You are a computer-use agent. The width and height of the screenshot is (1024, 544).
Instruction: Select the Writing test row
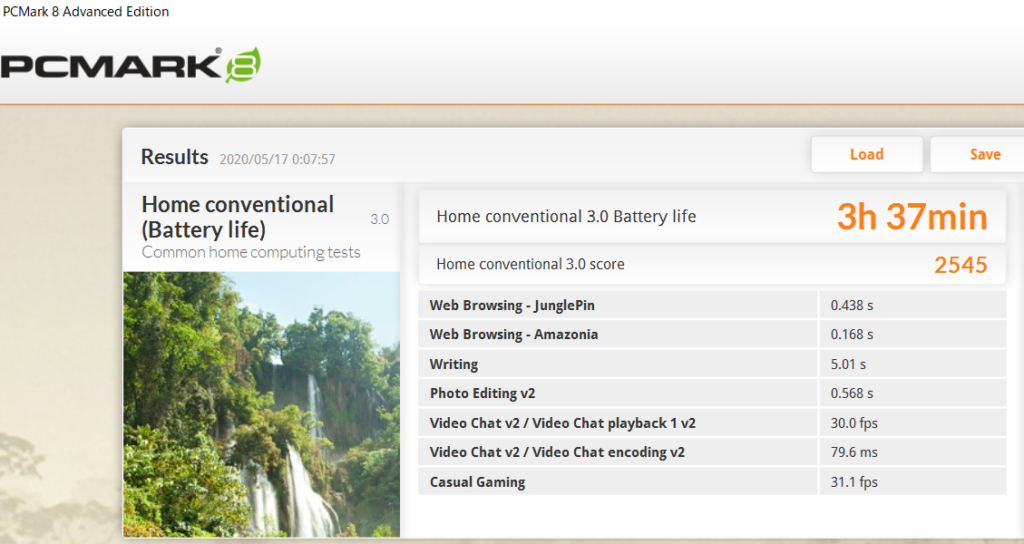click(x=712, y=364)
